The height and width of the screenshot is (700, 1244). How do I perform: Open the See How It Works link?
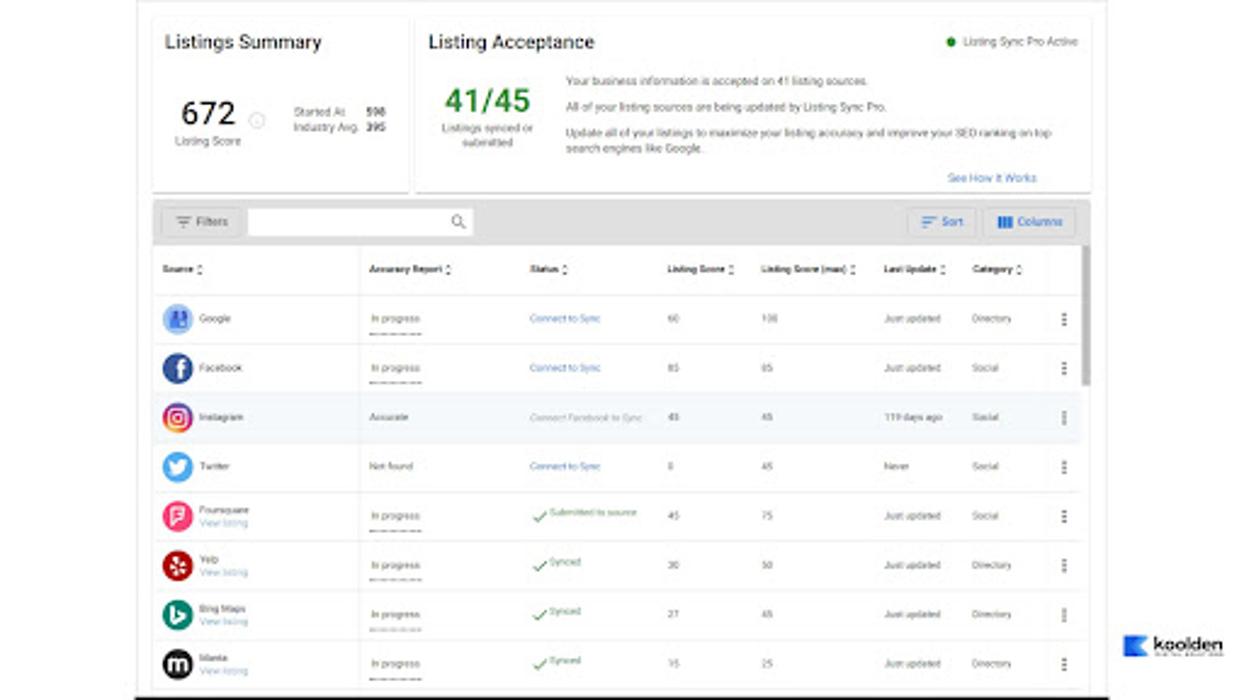(x=991, y=178)
